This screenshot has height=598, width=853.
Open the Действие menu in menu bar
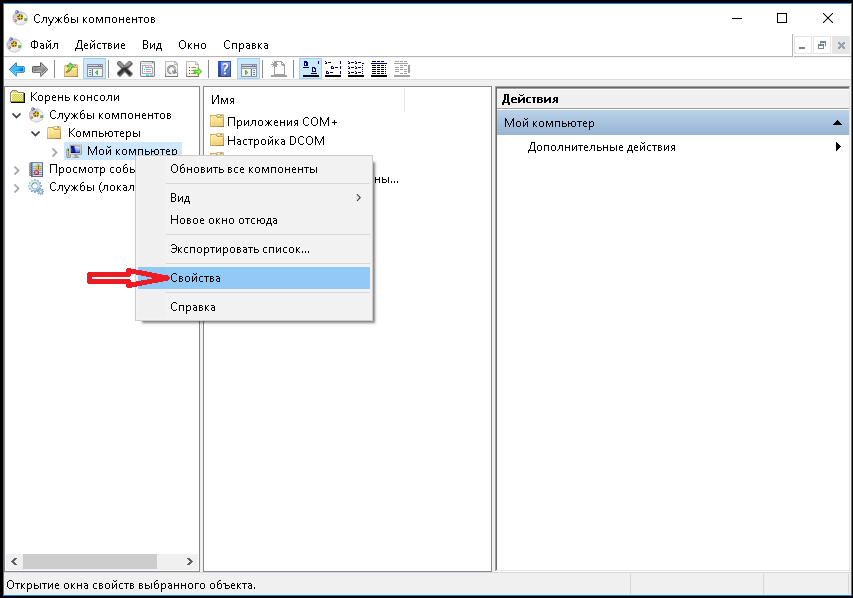point(100,45)
